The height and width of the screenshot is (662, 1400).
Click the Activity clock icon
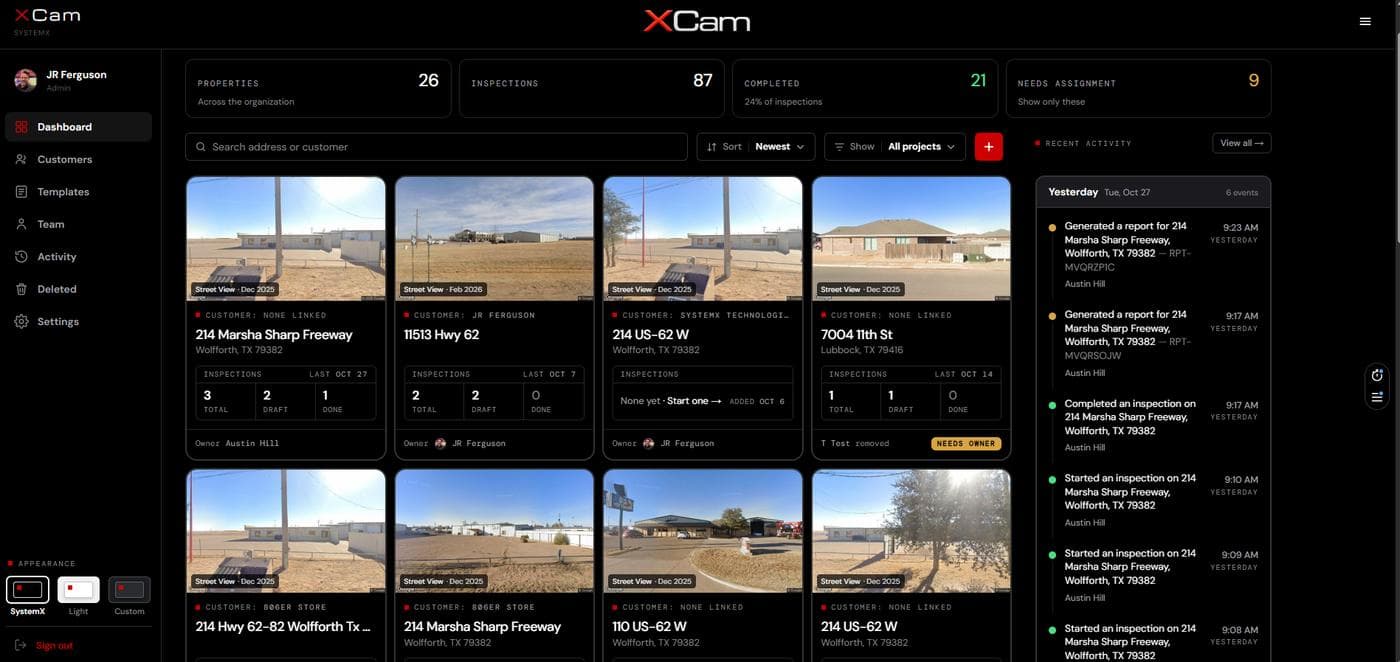point(21,257)
